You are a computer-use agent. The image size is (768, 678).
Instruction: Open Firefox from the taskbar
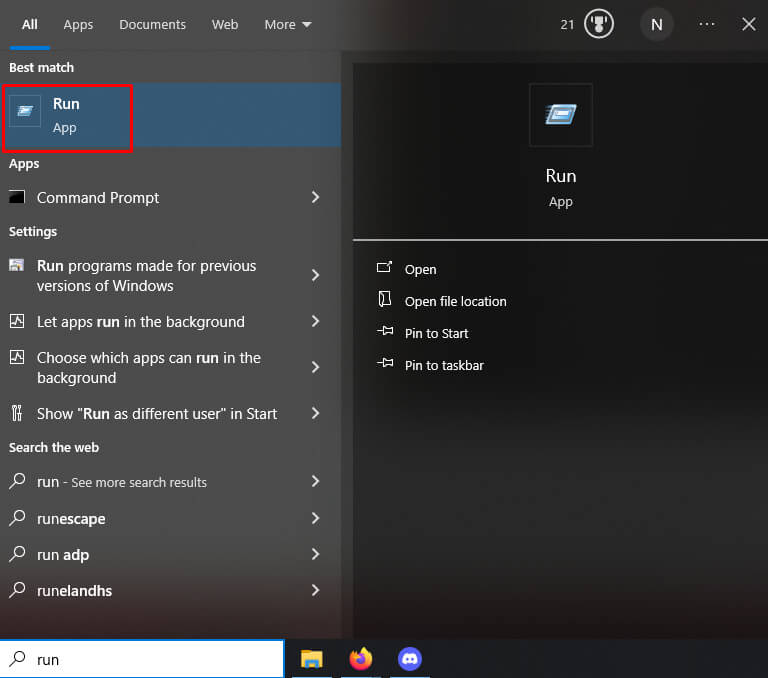click(360, 658)
